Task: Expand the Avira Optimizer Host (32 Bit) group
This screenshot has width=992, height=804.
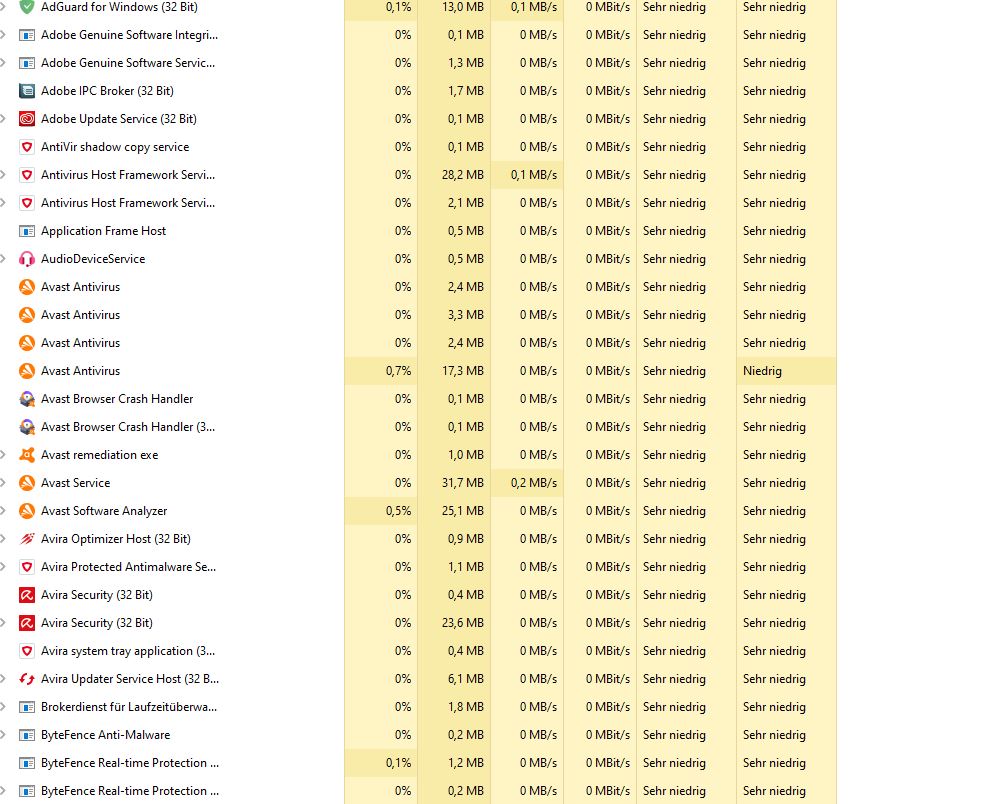Action: (x=3, y=539)
